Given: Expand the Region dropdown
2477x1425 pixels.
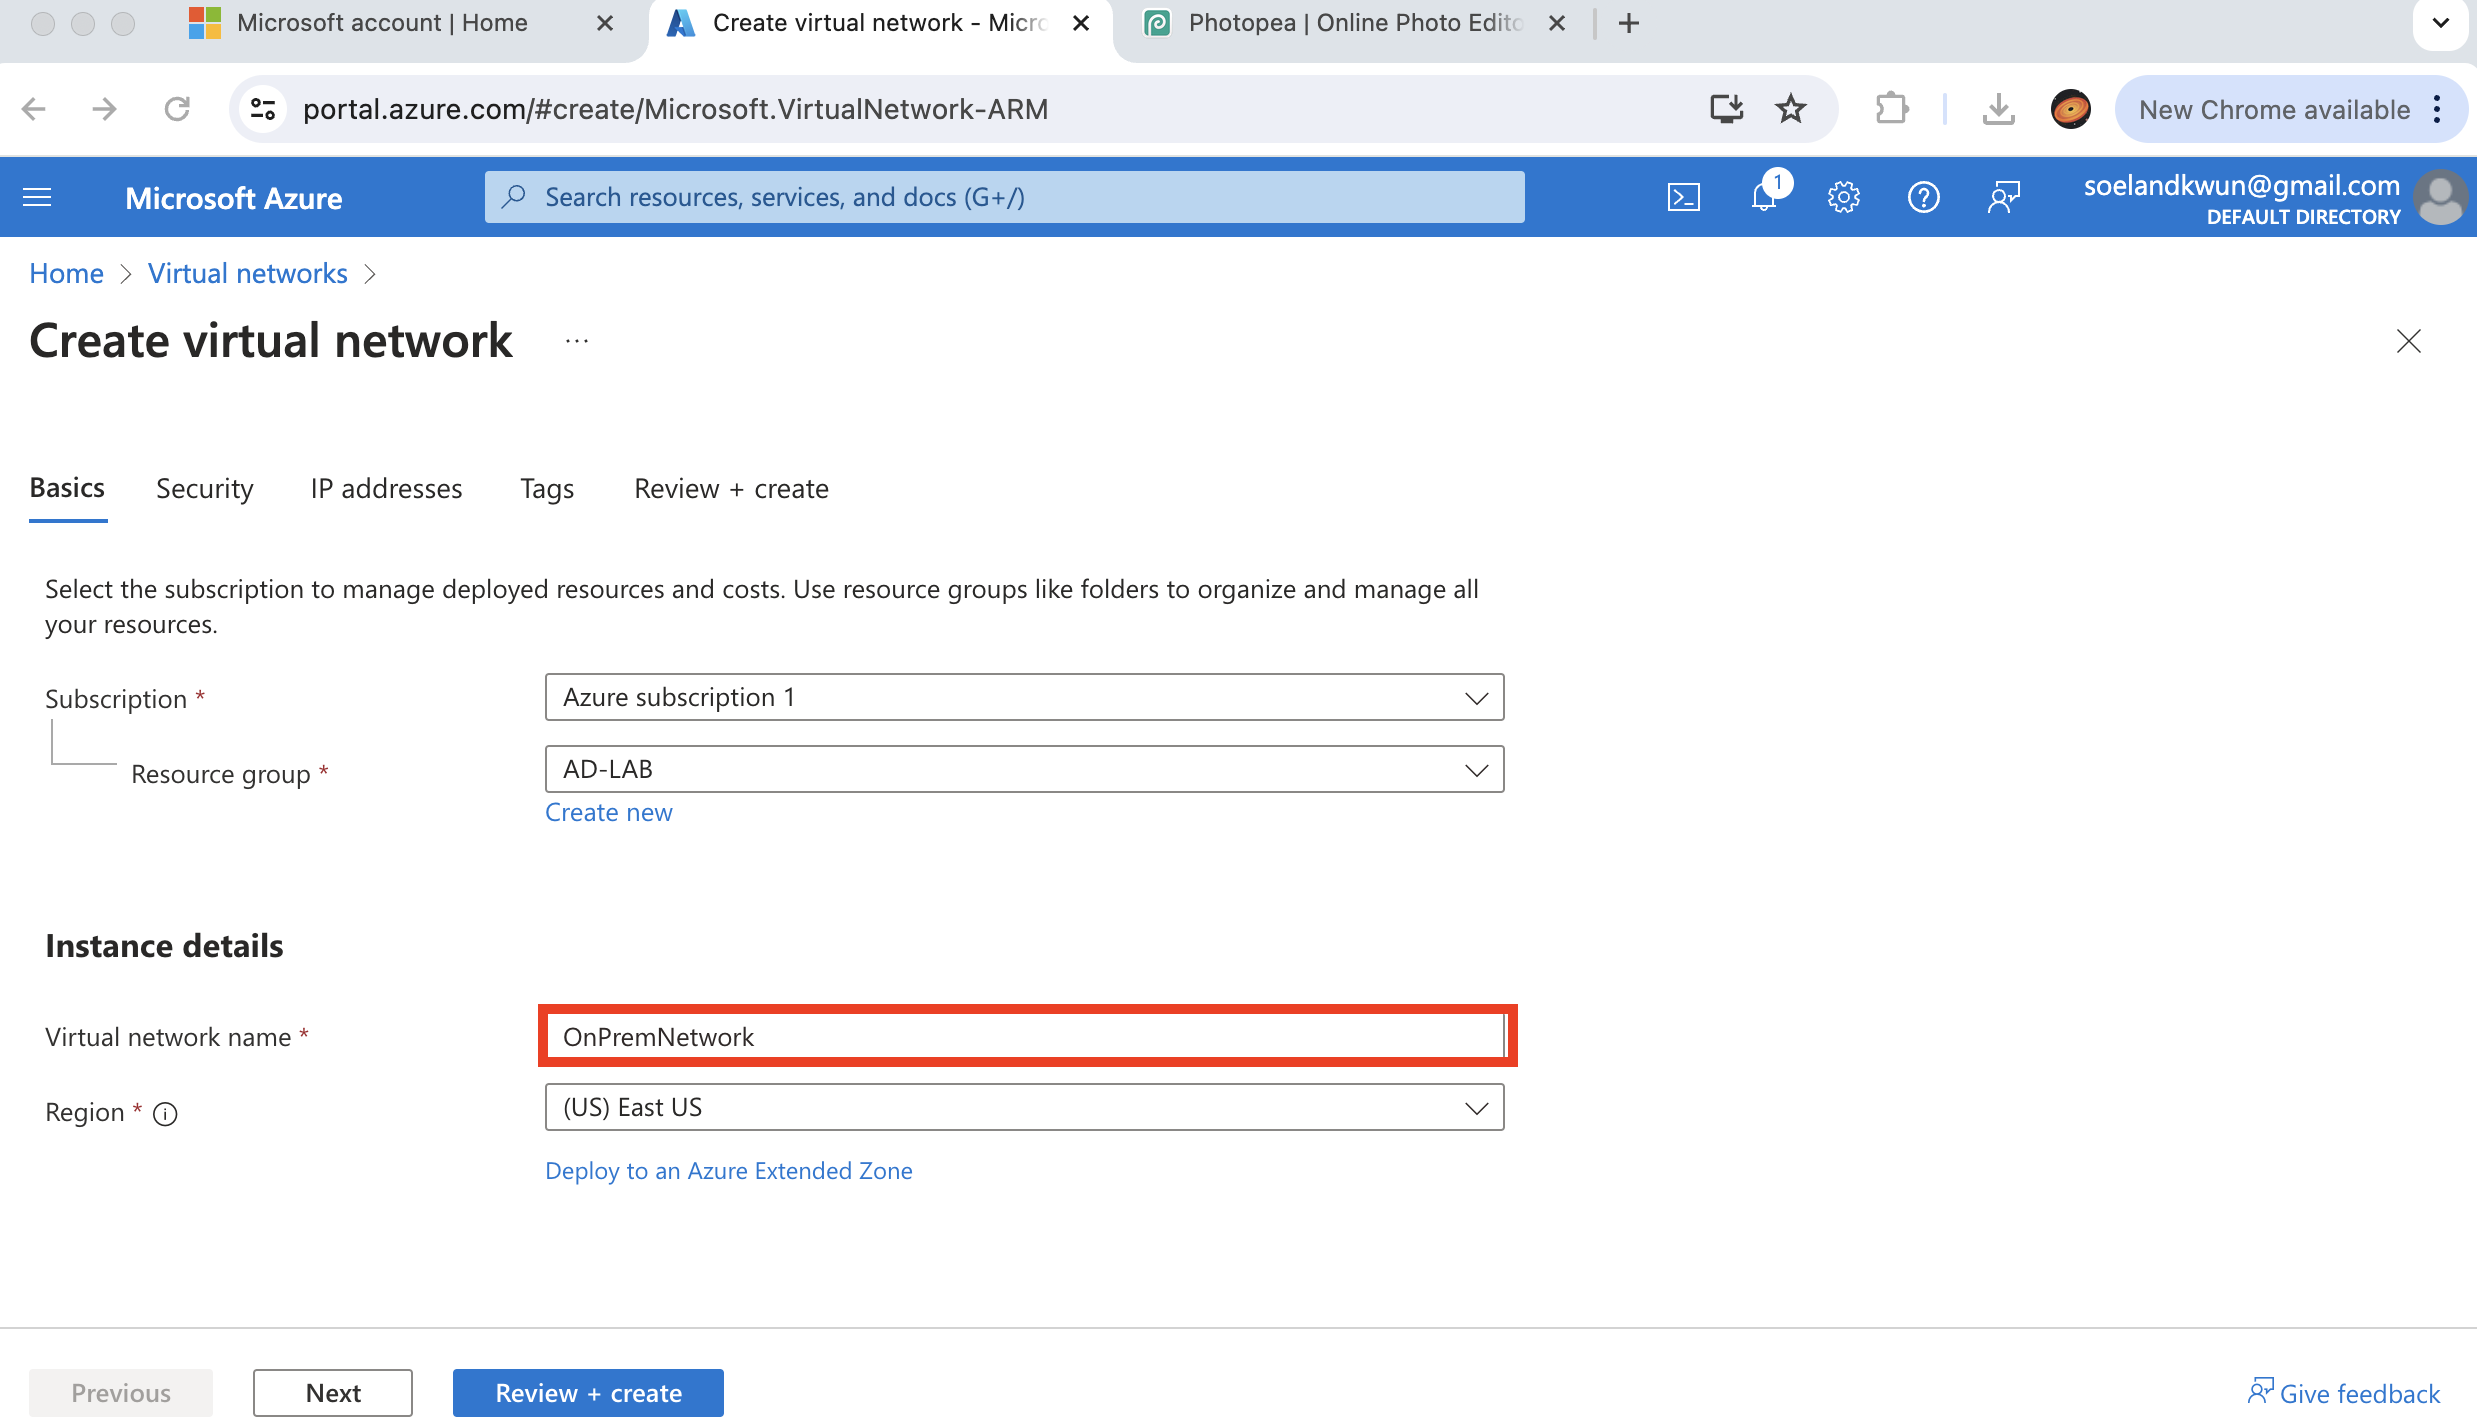Looking at the screenshot, I should (x=1024, y=1107).
